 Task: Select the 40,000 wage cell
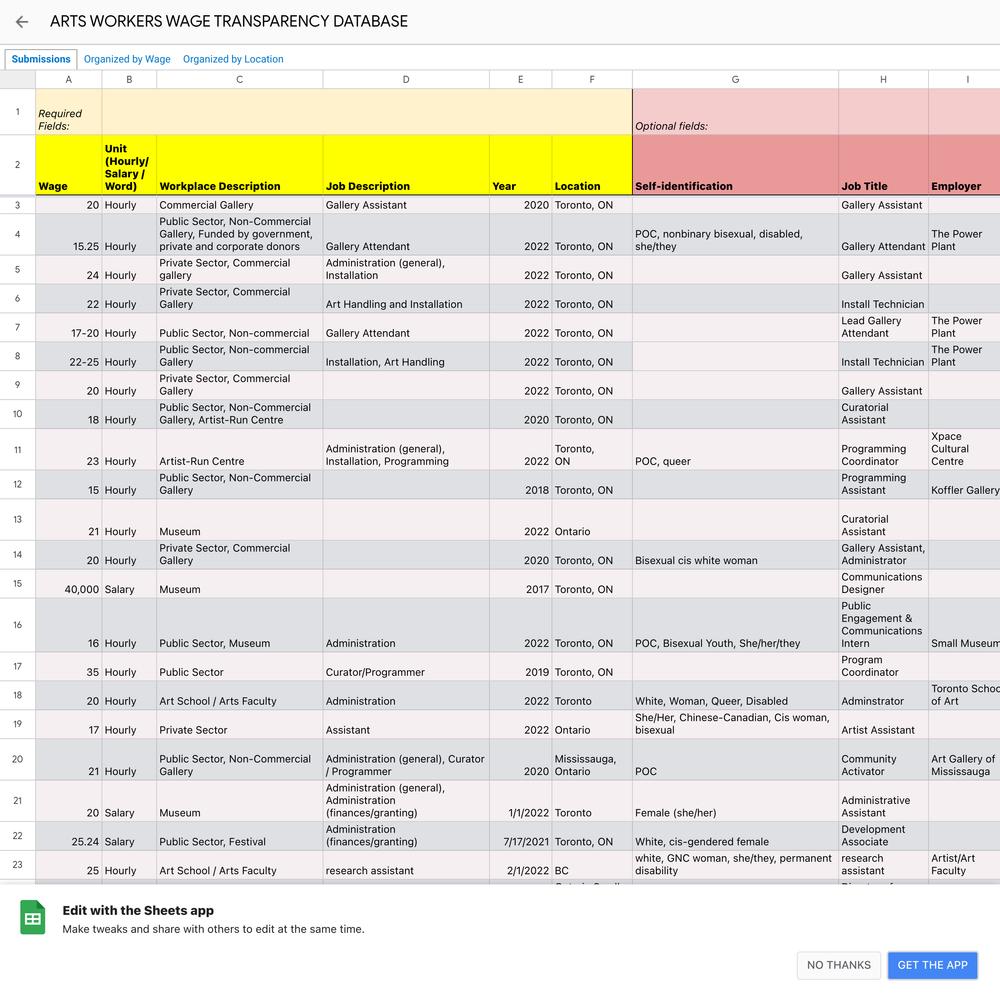68,584
